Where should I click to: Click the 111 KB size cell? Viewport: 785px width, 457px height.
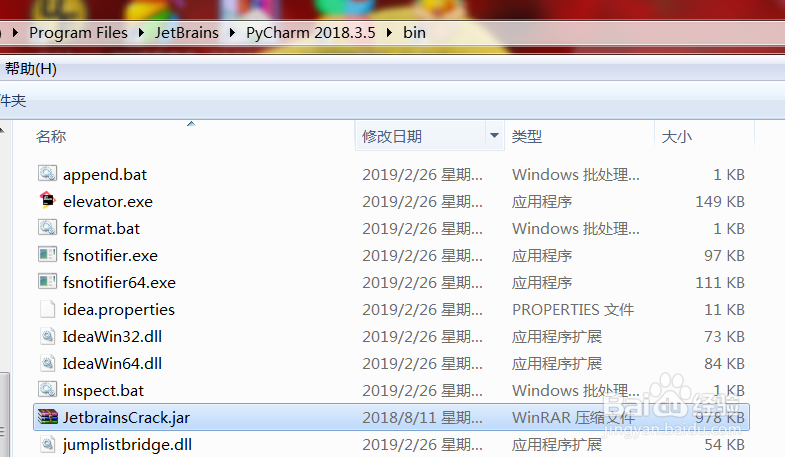point(719,282)
